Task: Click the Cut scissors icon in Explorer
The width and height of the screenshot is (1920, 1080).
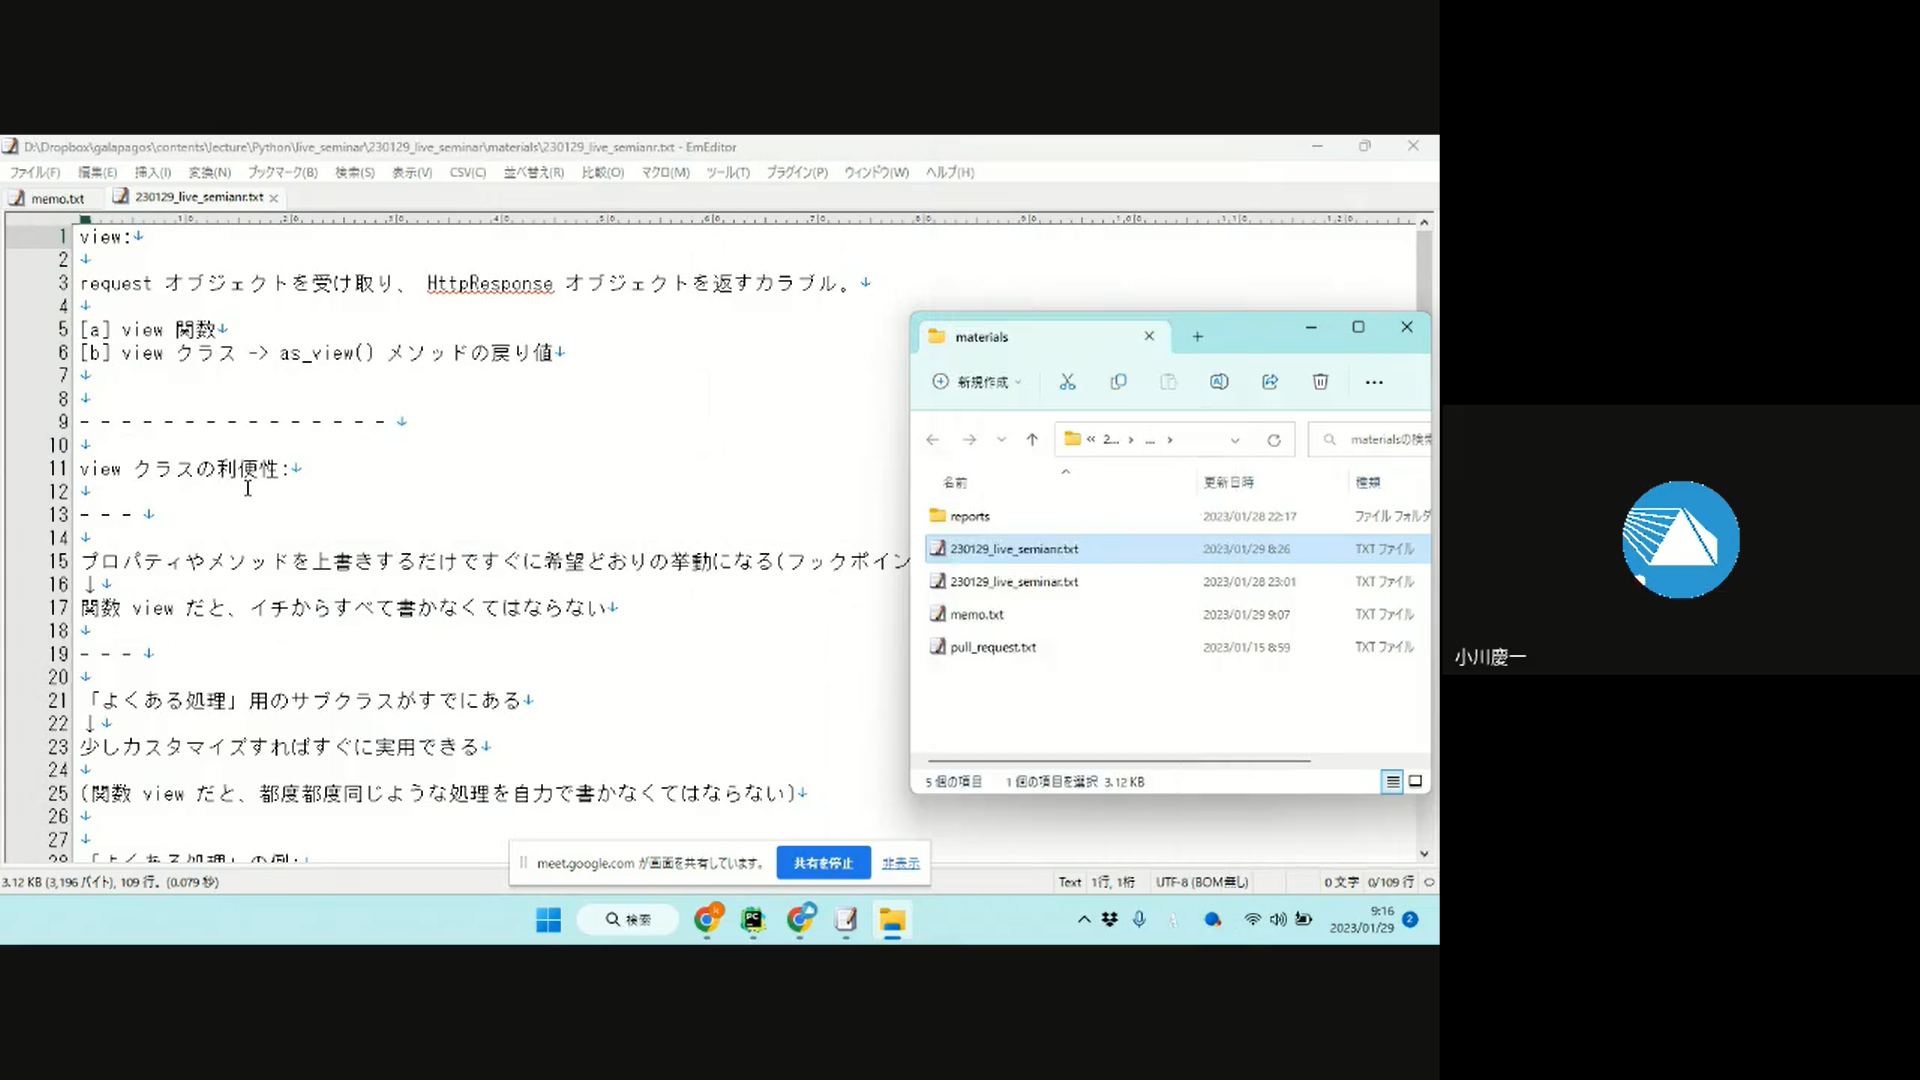Action: [x=1067, y=382]
